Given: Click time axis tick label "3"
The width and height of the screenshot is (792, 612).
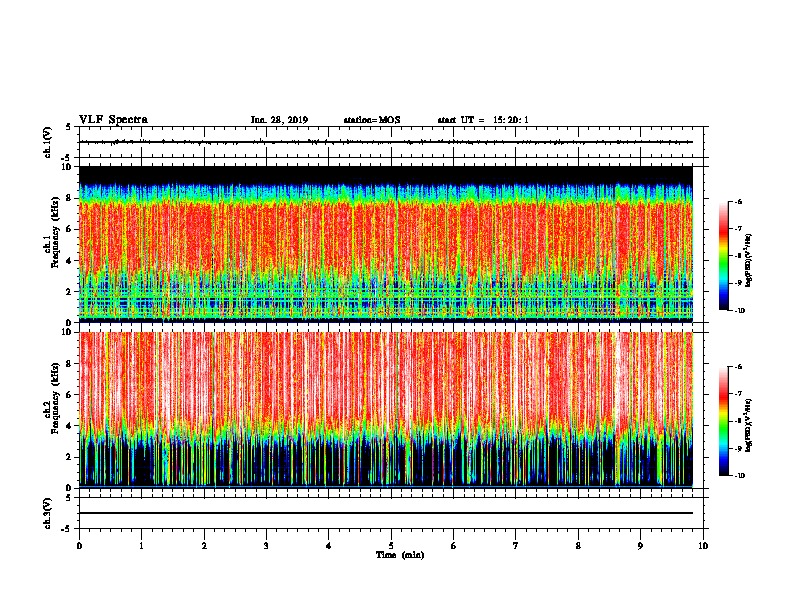Looking at the screenshot, I should [266, 546].
